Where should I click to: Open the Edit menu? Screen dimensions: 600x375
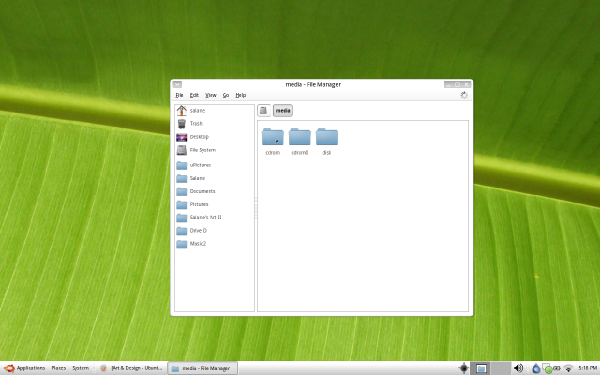tap(194, 95)
